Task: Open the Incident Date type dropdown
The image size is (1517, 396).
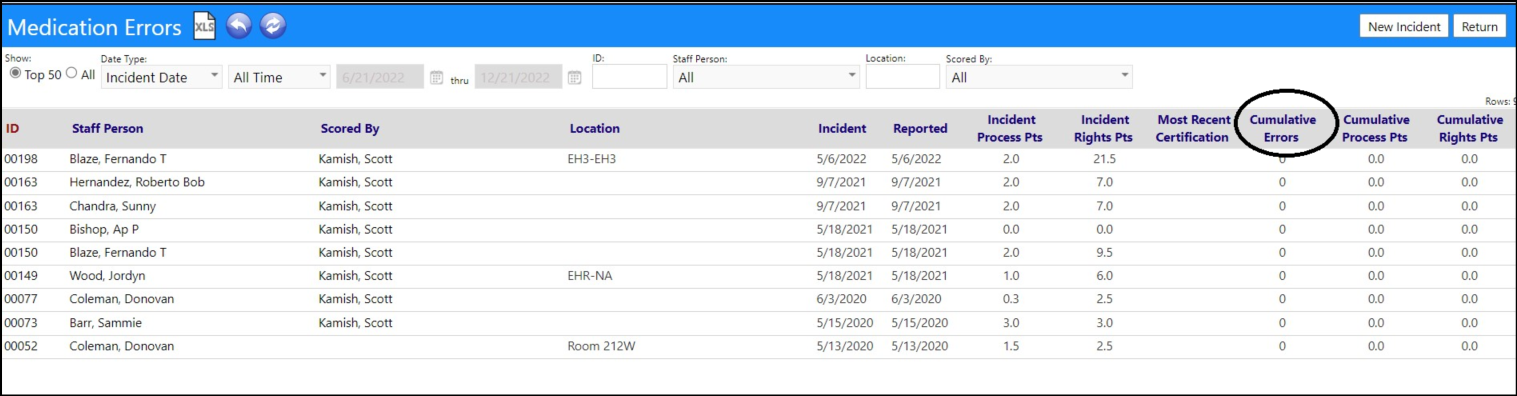Action: [x=161, y=77]
